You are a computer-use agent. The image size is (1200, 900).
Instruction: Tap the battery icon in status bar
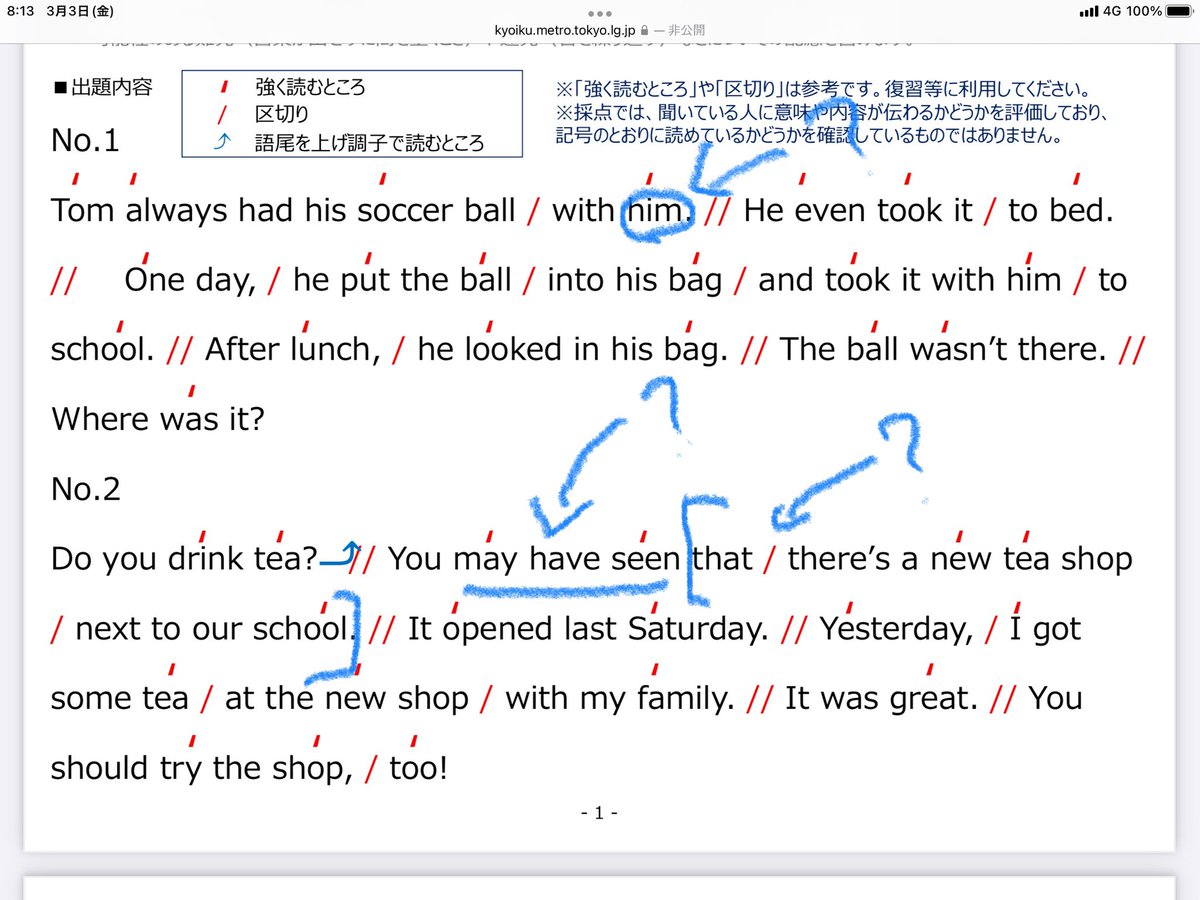[1179, 11]
